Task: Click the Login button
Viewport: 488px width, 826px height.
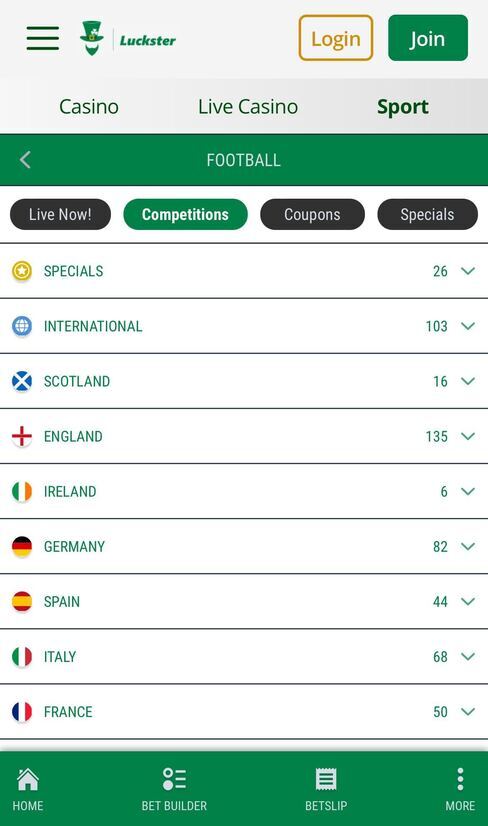Action: 336,38
